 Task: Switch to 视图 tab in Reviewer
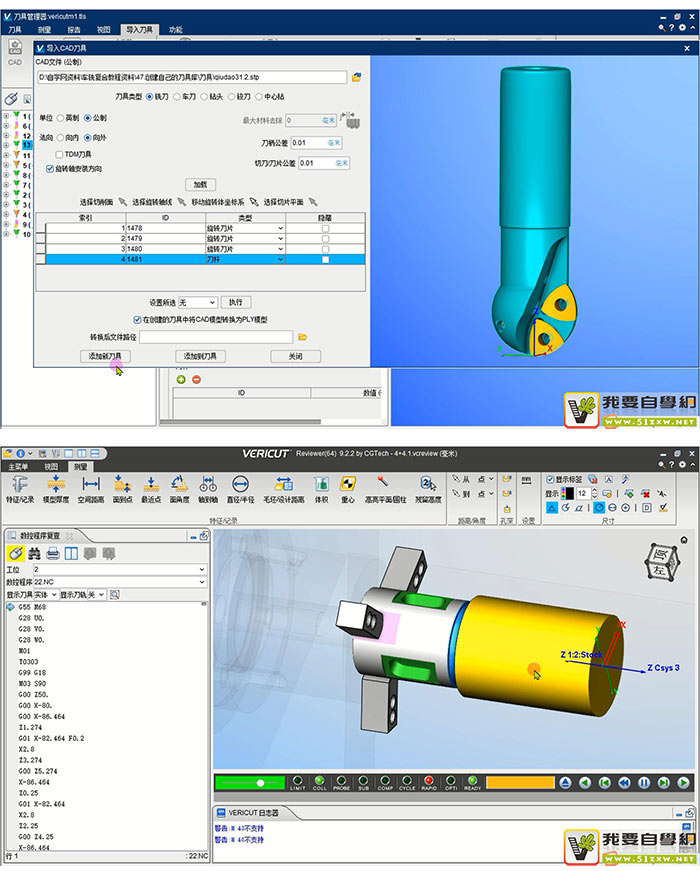(51, 467)
